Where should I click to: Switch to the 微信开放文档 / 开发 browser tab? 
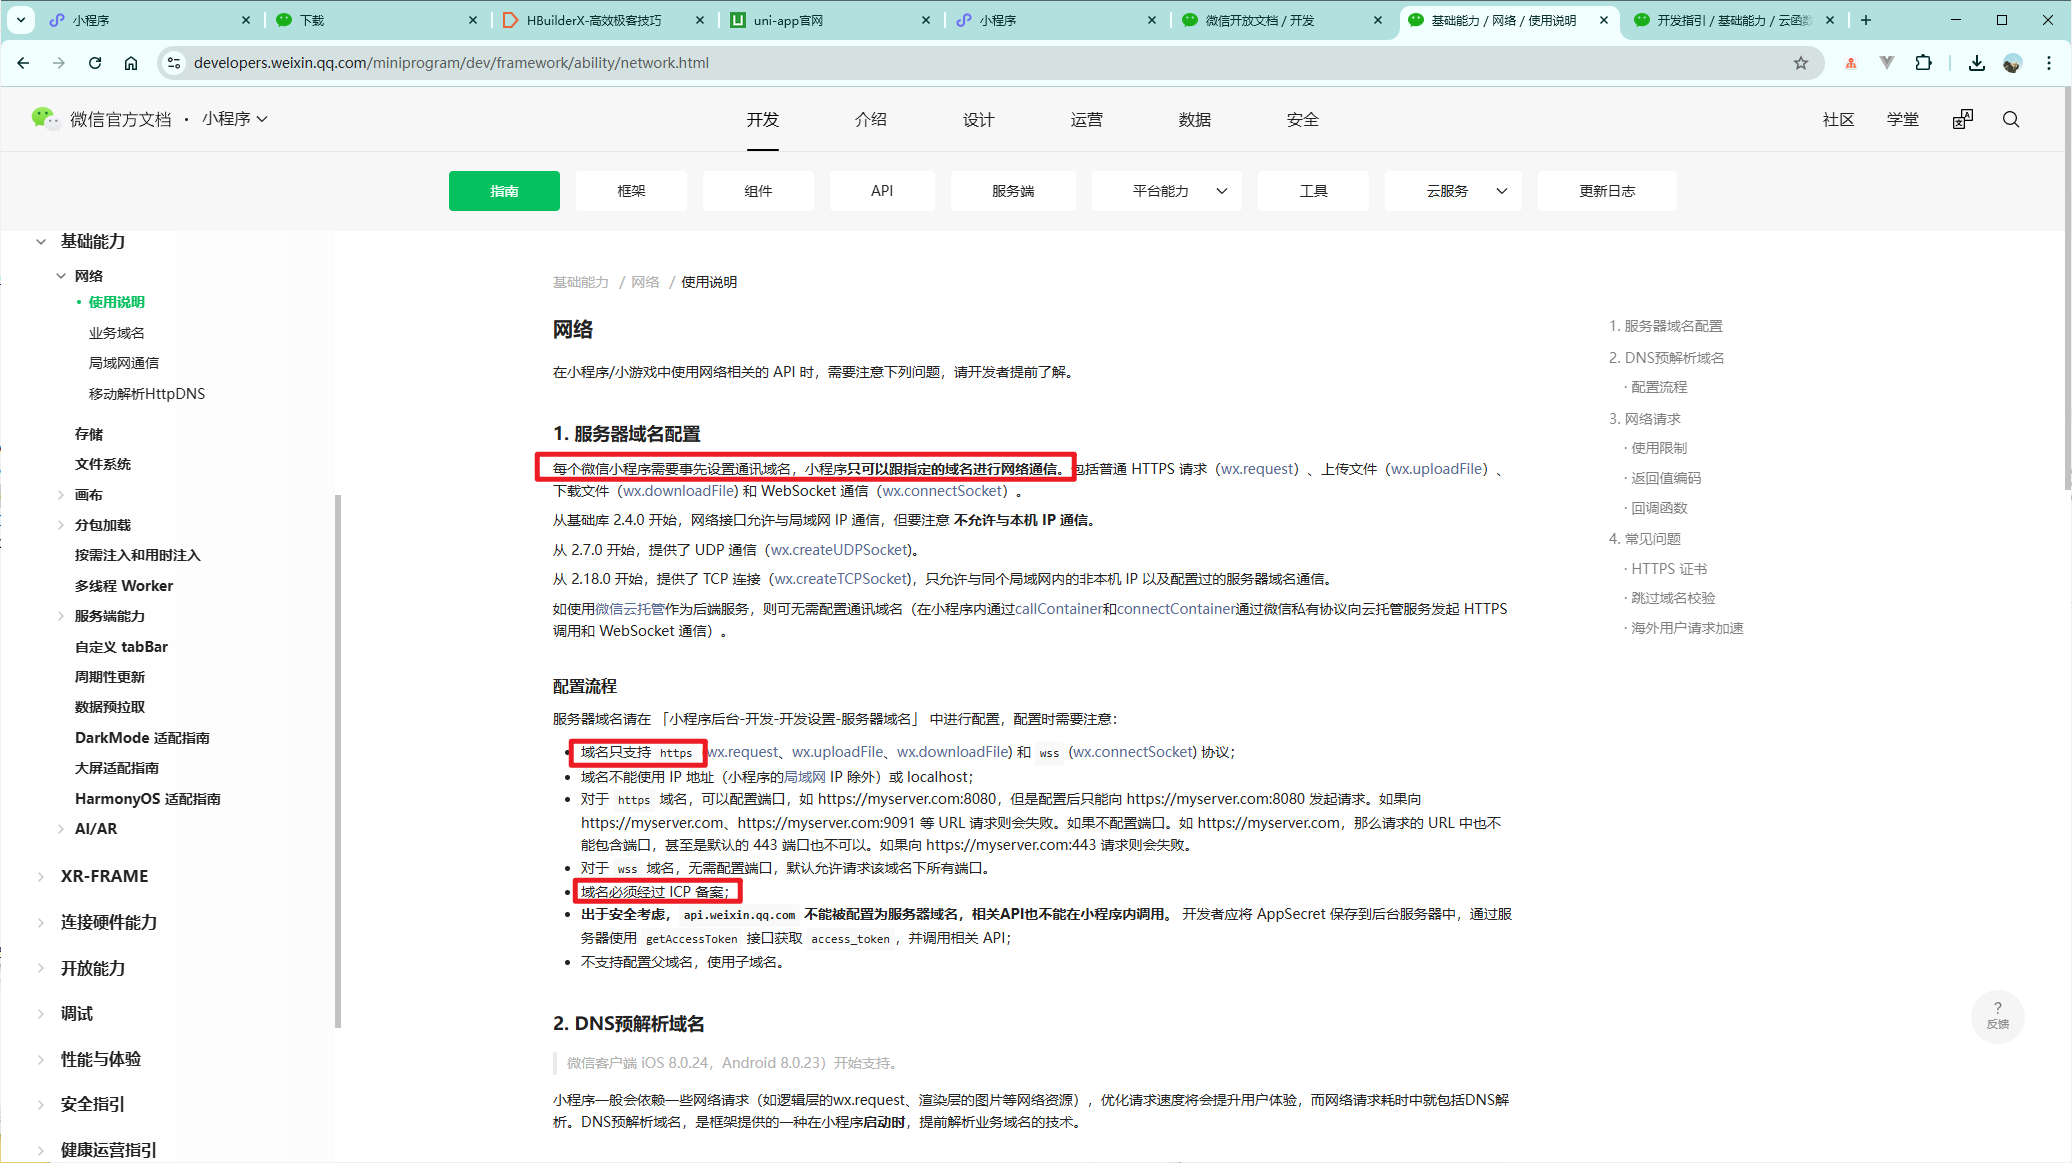[1280, 20]
